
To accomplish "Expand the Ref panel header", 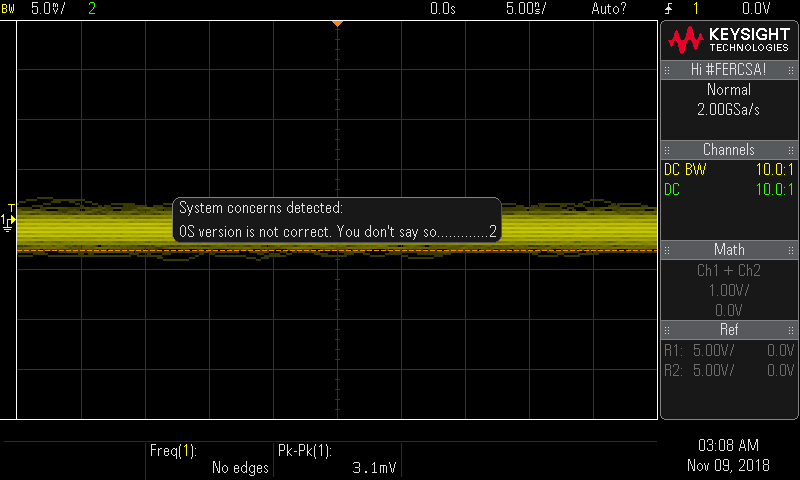I will (x=729, y=329).
